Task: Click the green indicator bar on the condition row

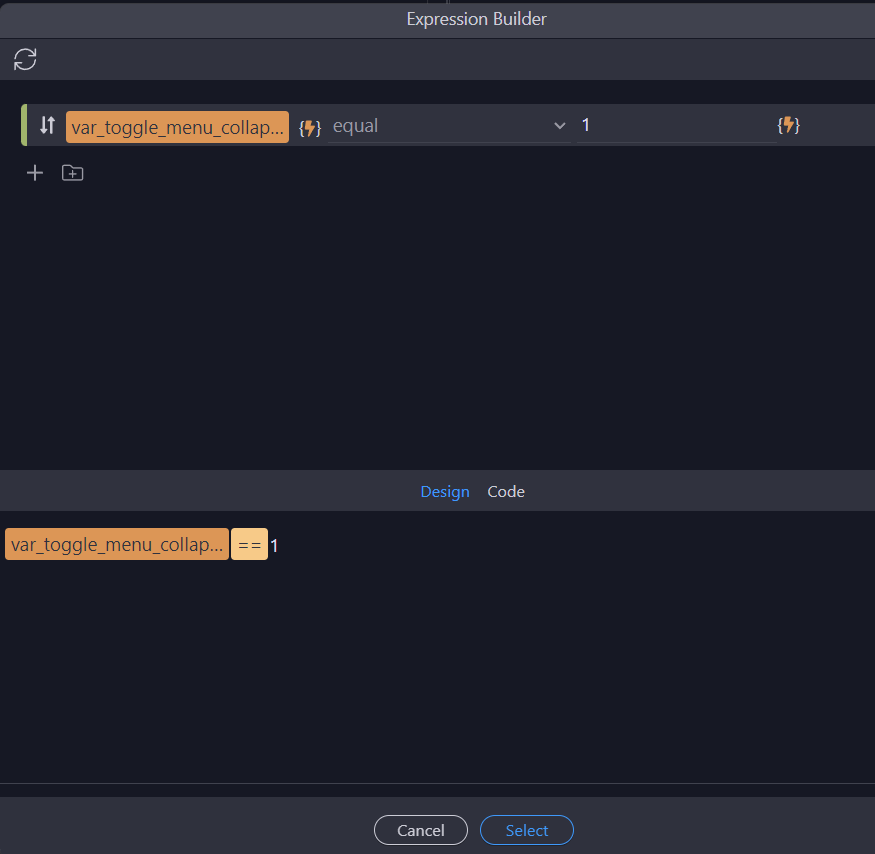Action: point(24,125)
